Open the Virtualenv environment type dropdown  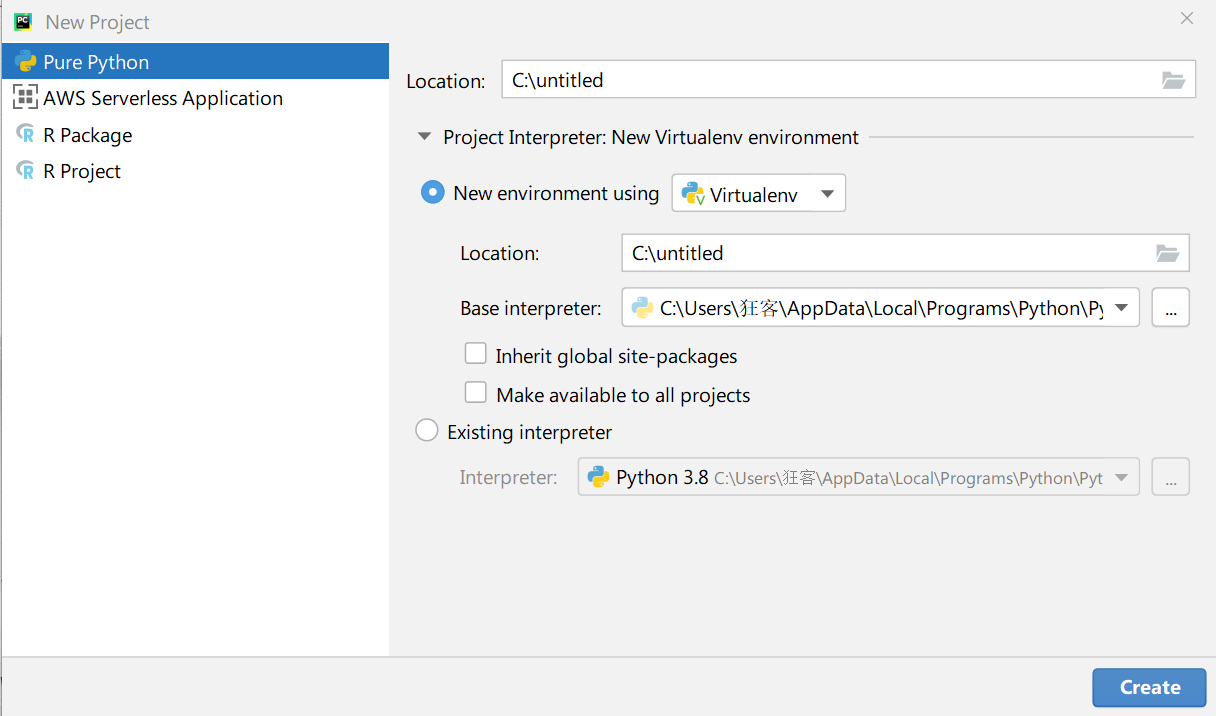[827, 194]
